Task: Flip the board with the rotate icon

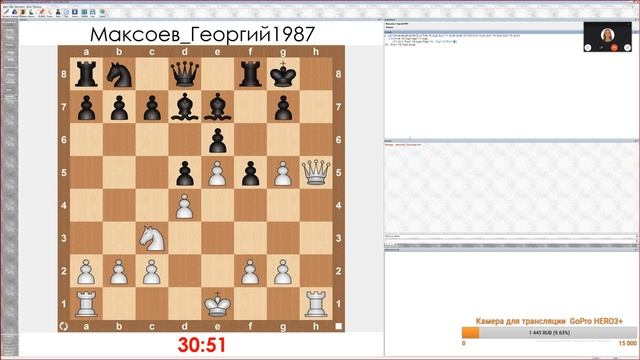Action: (x=64, y=326)
